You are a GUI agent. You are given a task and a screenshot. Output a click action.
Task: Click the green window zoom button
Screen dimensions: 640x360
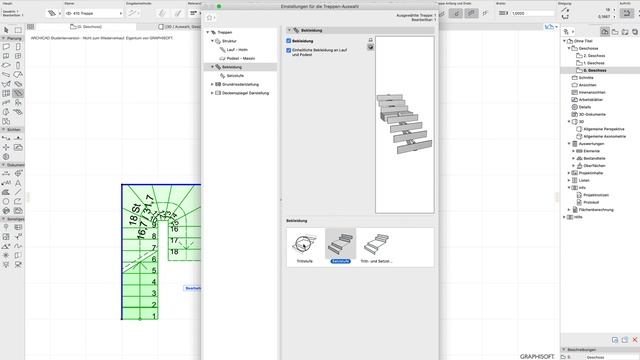tap(219, 6)
